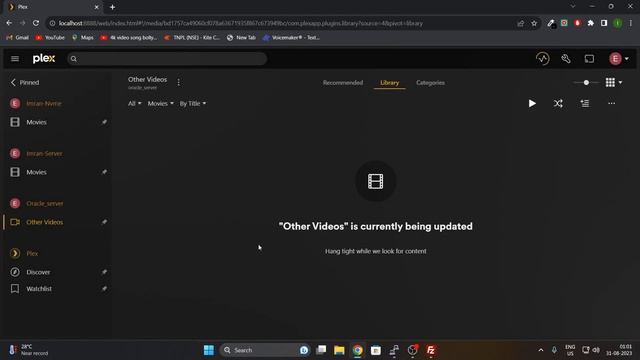Open Chrome extensions puzzle icon
640x360 pixels.
click(591, 23)
